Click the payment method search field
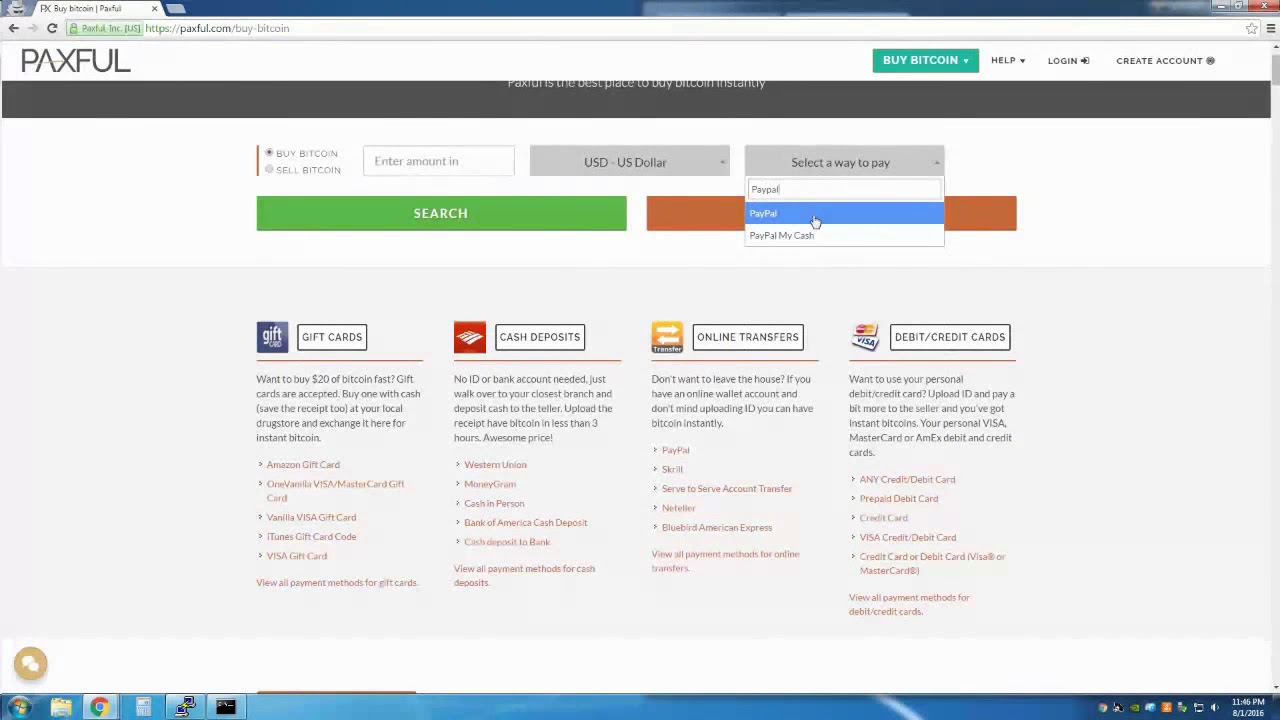Screen dimensions: 1280x720 tap(844, 189)
